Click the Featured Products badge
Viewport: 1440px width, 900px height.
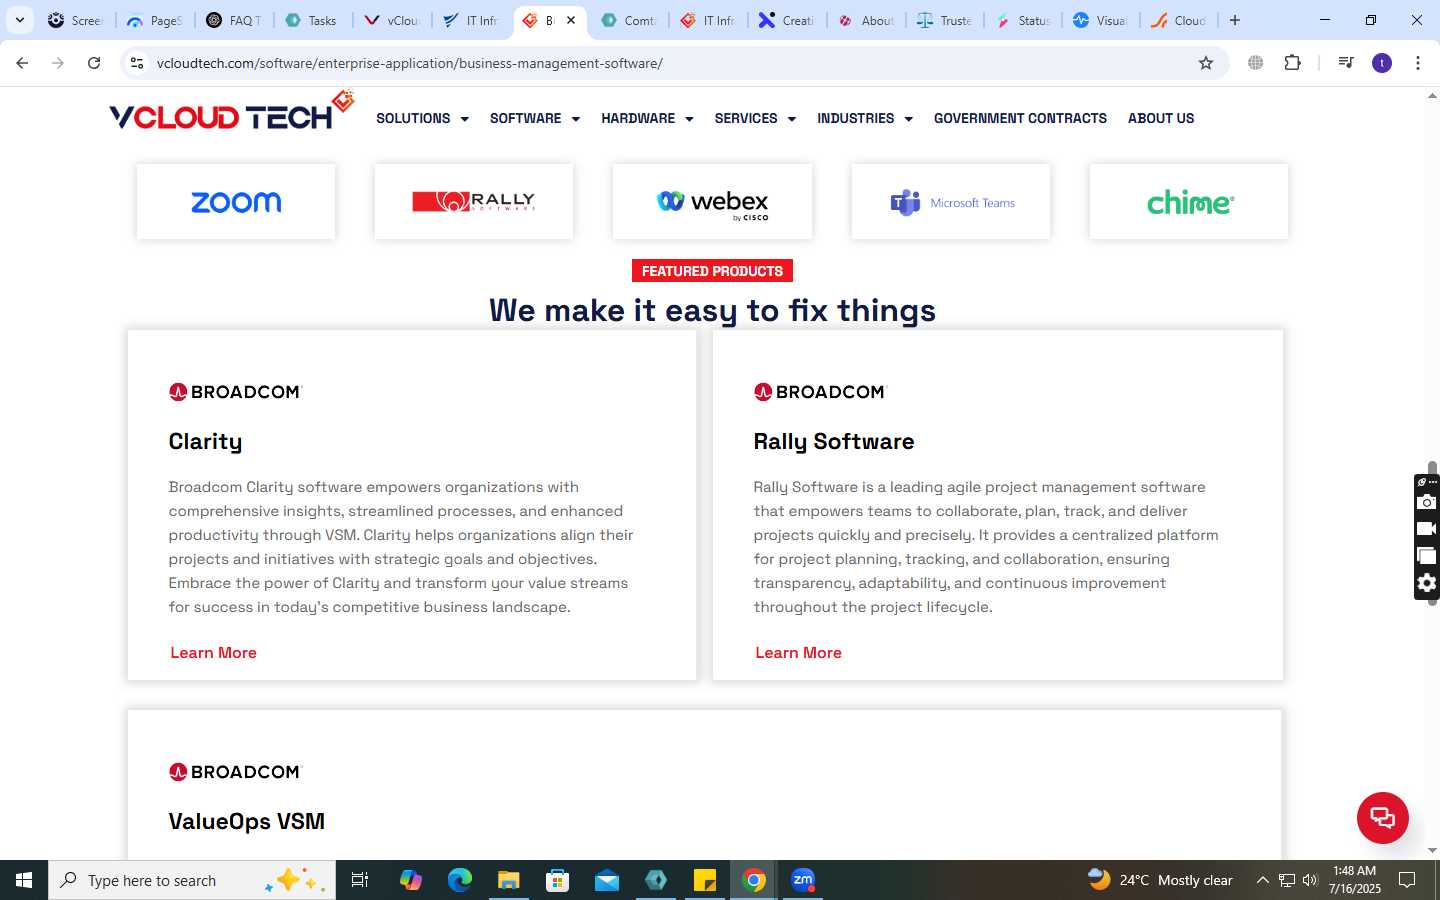pos(712,271)
